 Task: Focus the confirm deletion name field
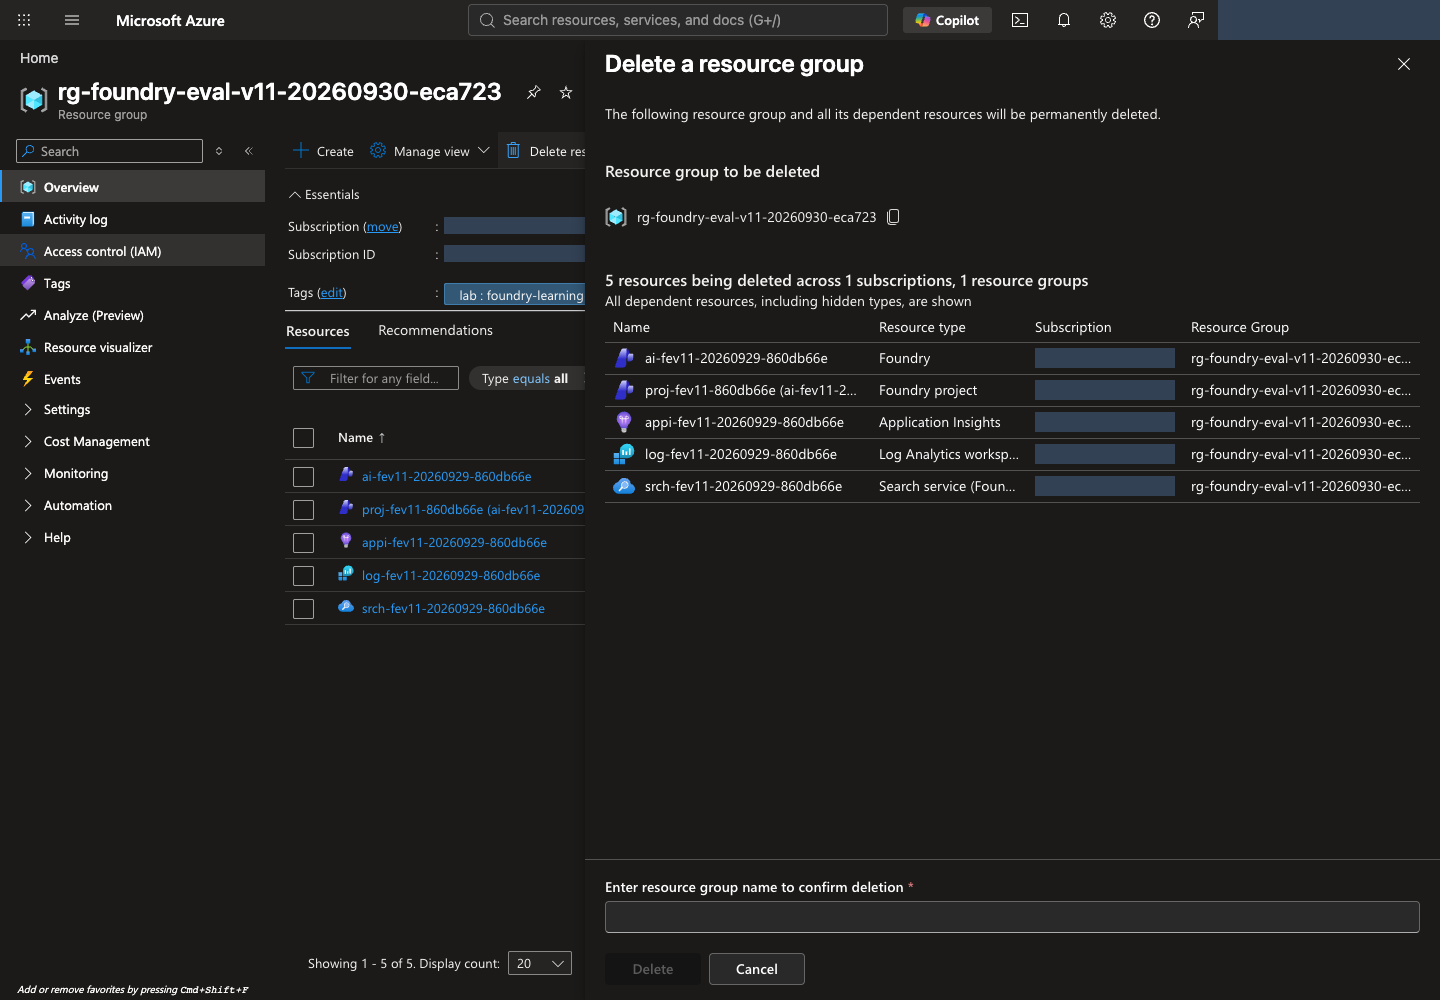point(1012,917)
